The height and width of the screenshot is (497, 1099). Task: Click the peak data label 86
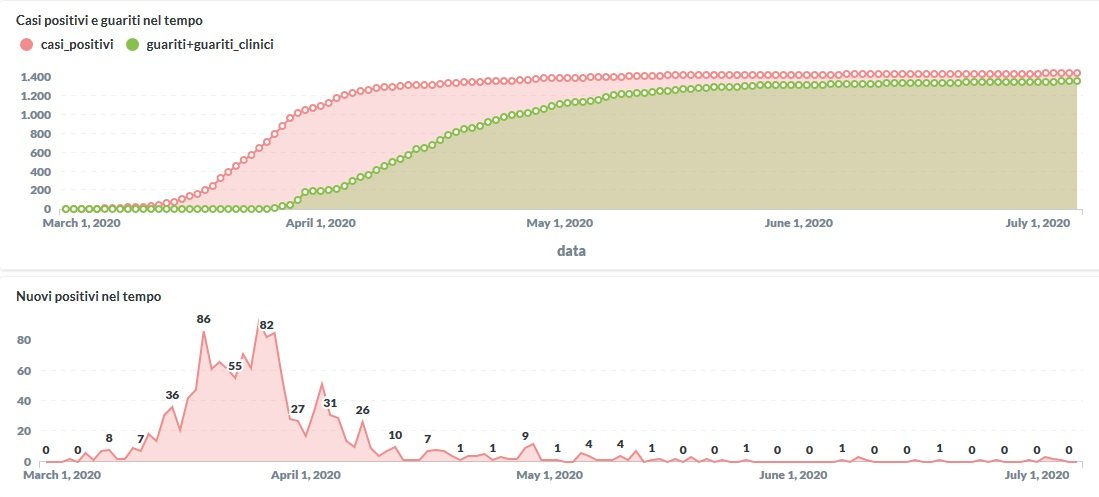[203, 319]
